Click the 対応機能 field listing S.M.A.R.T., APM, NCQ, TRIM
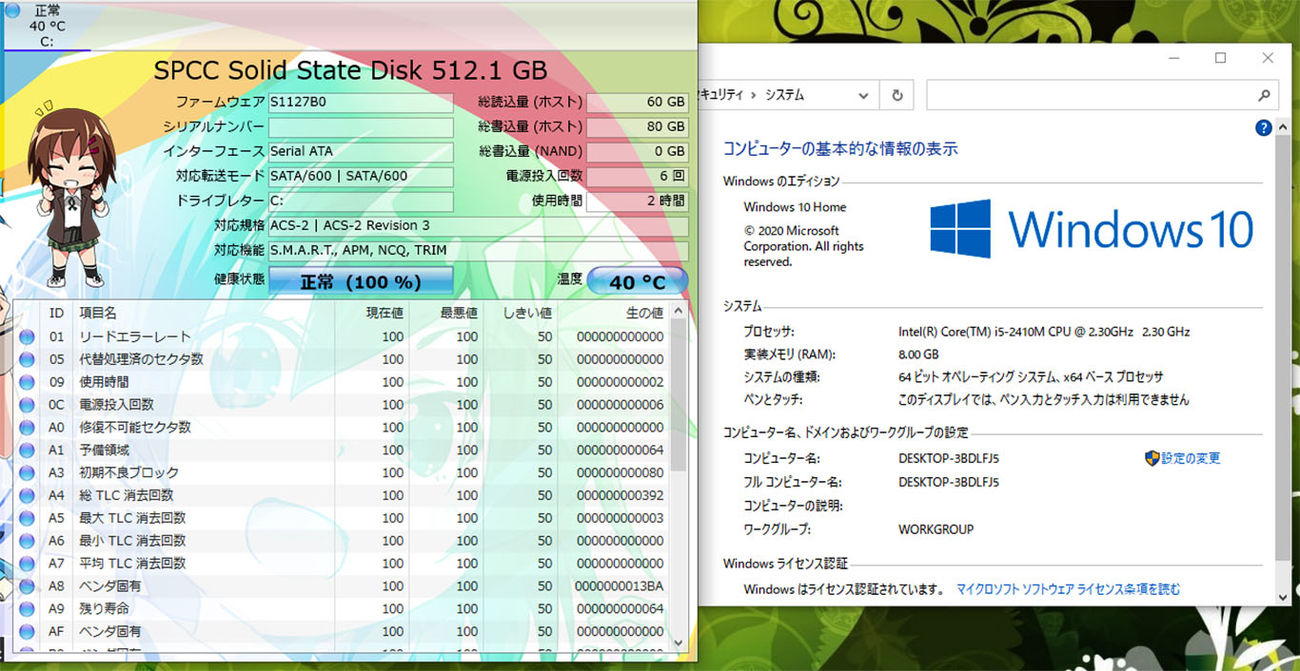1300x671 pixels. [x=479, y=250]
